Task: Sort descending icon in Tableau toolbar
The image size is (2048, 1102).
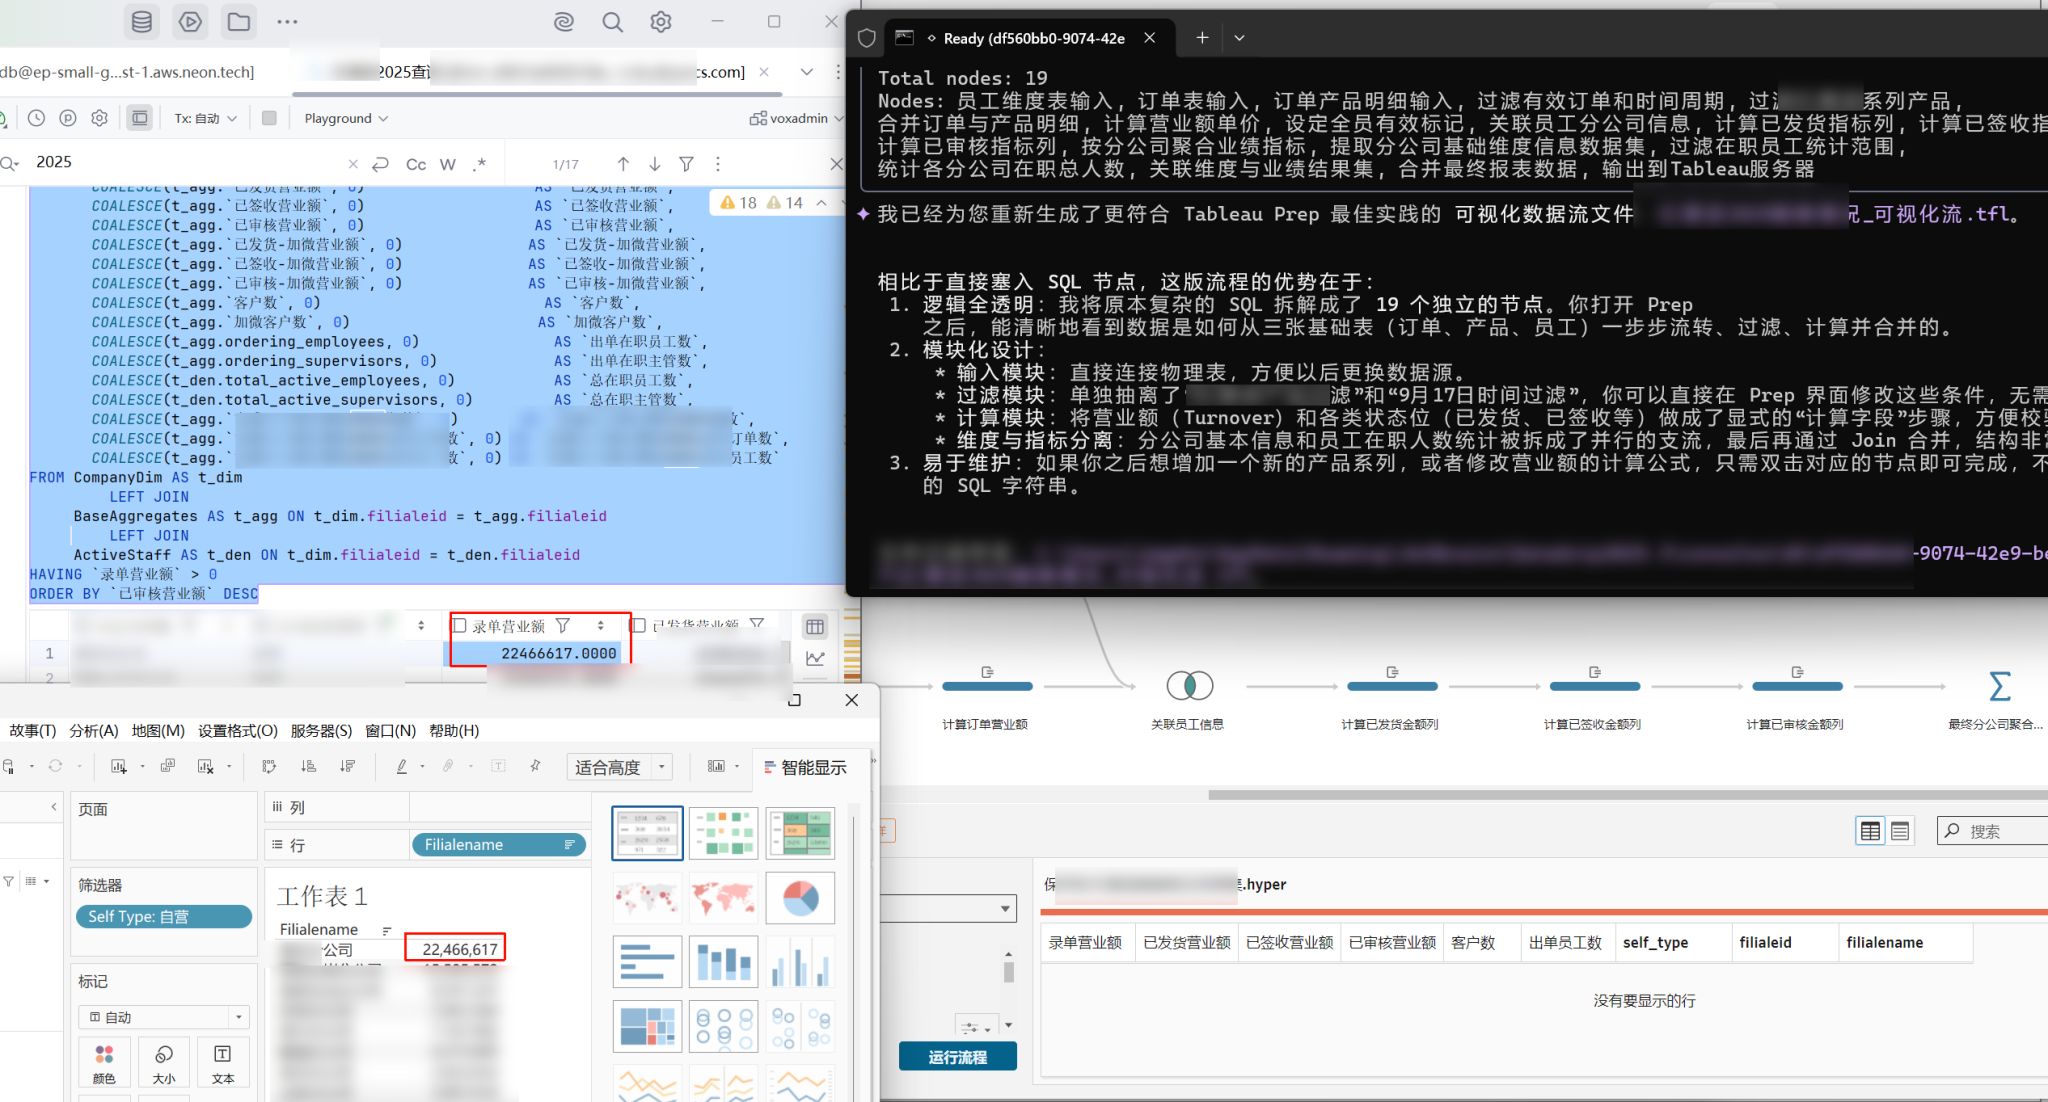Action: click(x=347, y=766)
